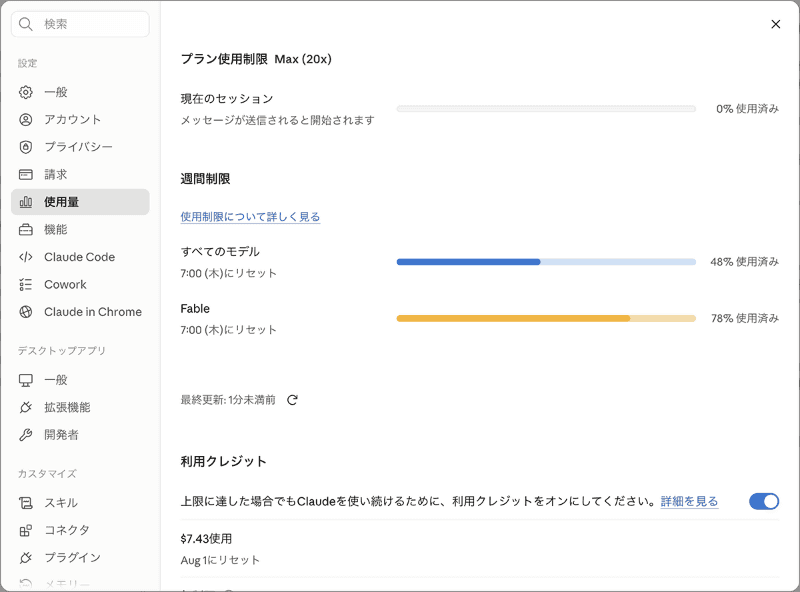Close the settings dialog with X
The image size is (800, 592).
tap(776, 24)
